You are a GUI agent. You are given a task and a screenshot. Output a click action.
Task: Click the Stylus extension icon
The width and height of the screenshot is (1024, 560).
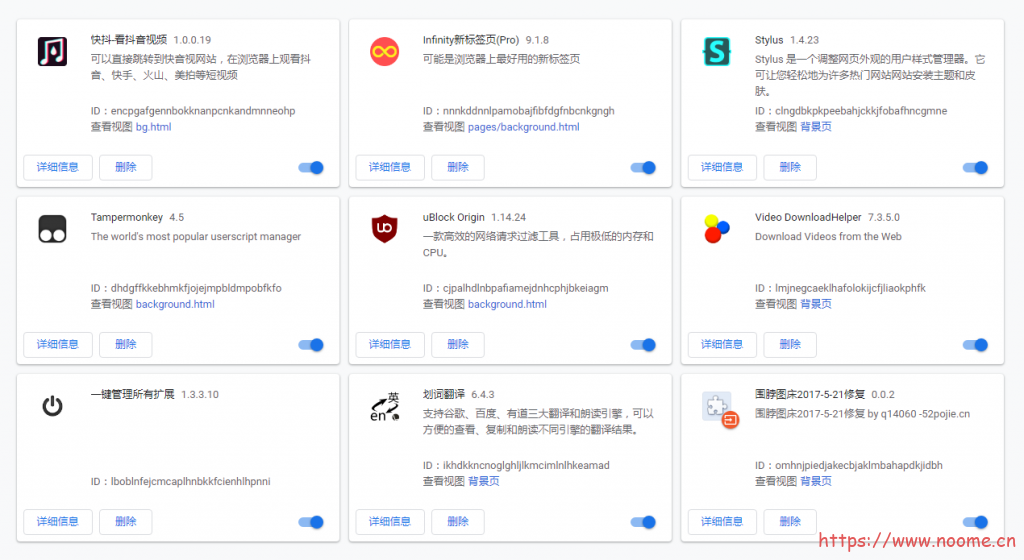coord(716,52)
